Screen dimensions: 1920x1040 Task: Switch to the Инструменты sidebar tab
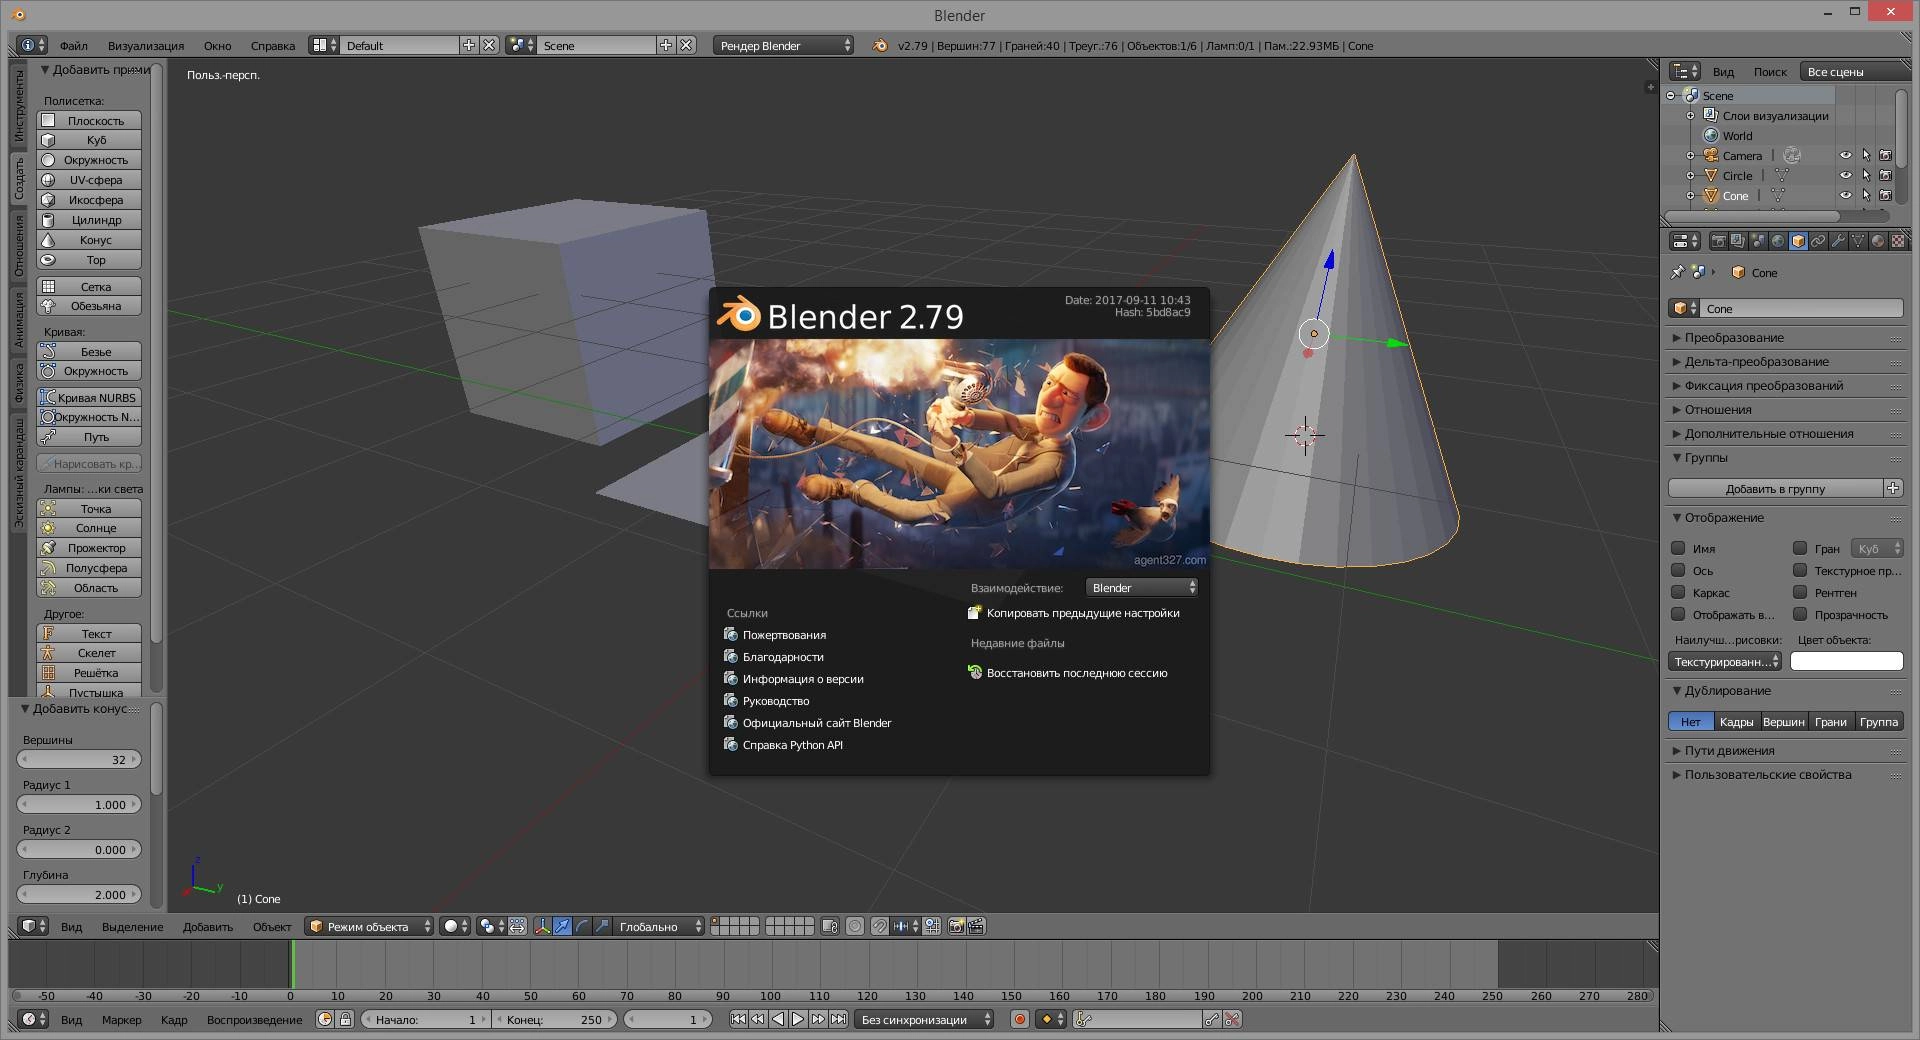(18, 107)
